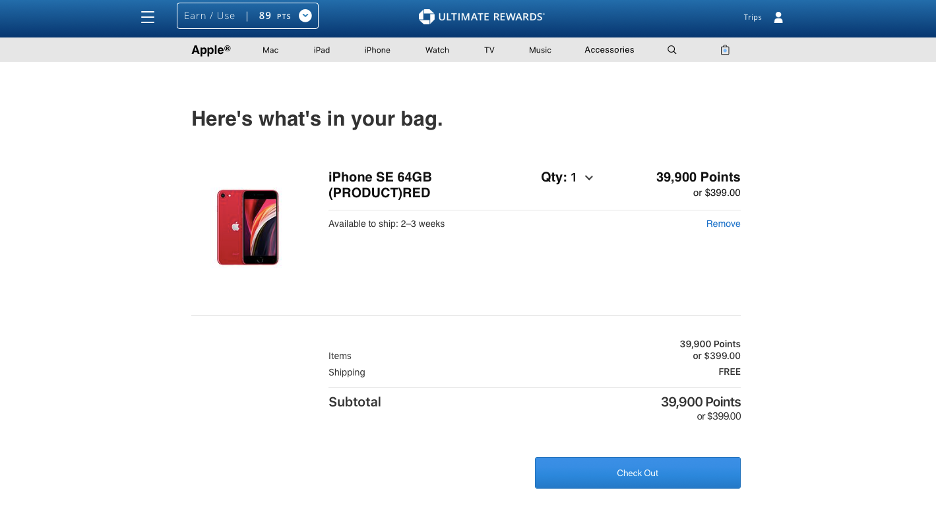Browse the Accessories category
The width and height of the screenshot is (936, 510).
(x=609, y=50)
